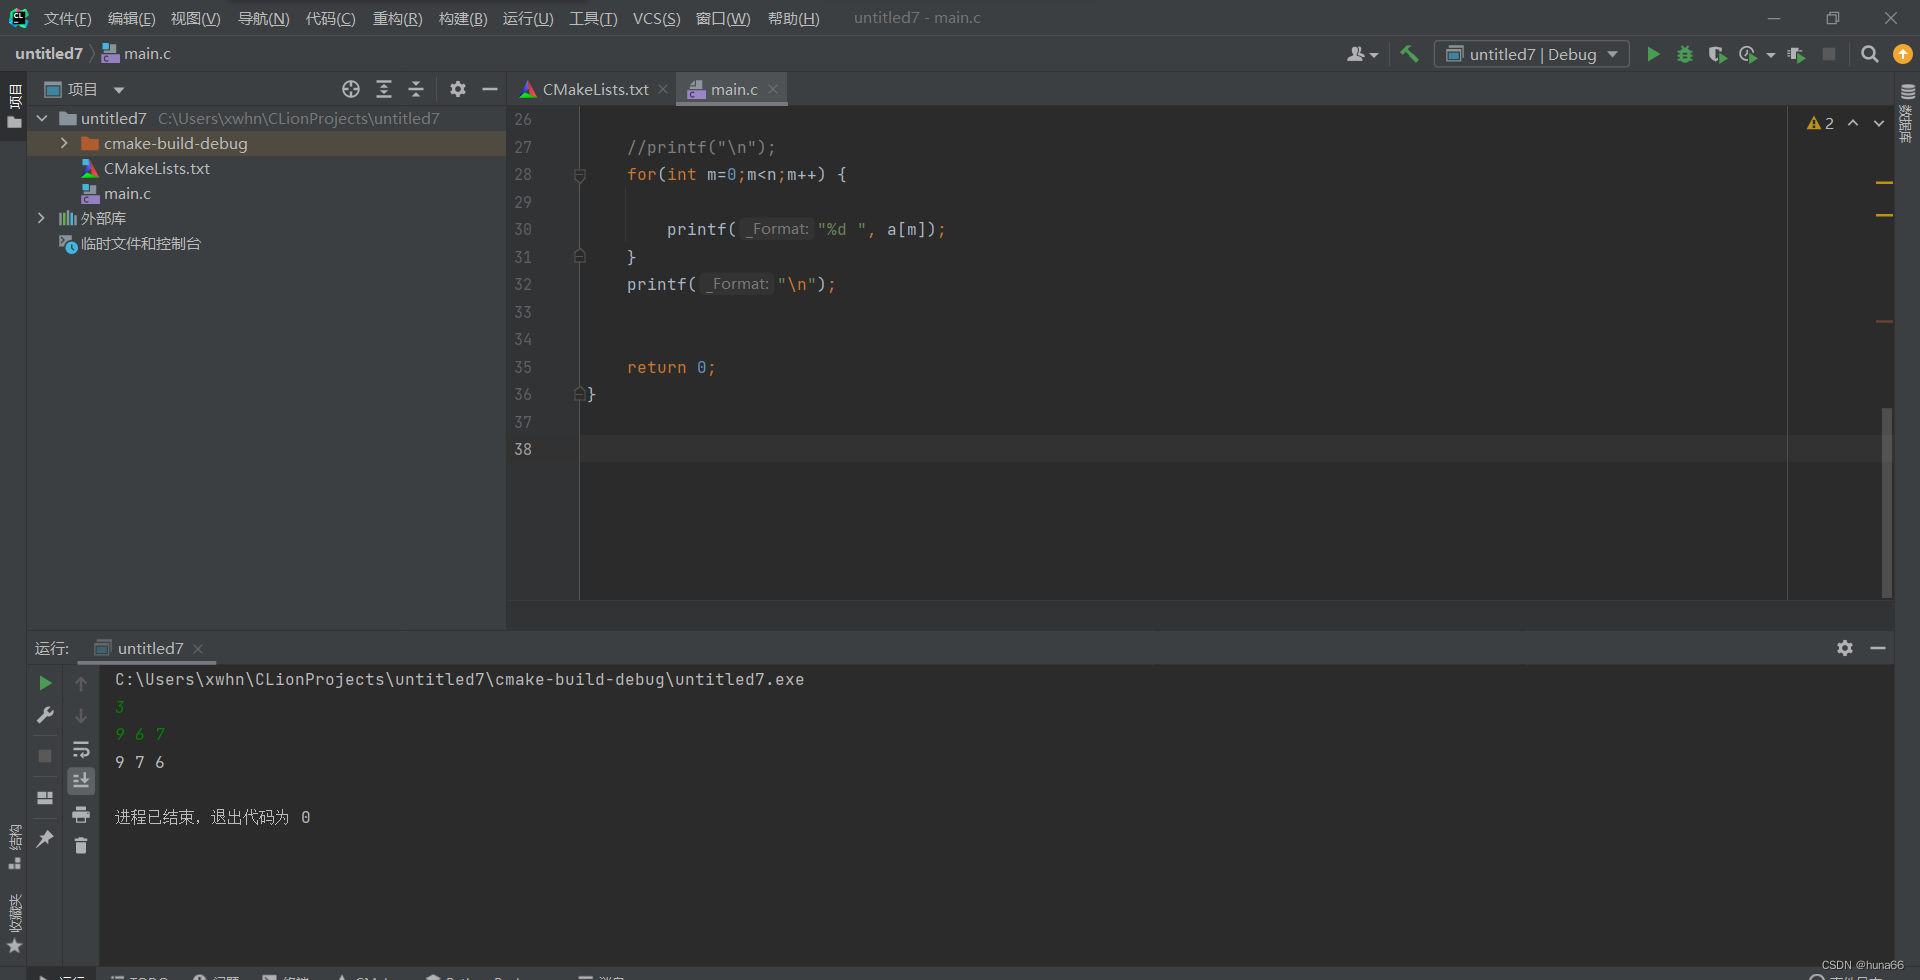This screenshot has height=980, width=1920.
Task: Clear console output with trash icon
Action: [81, 846]
